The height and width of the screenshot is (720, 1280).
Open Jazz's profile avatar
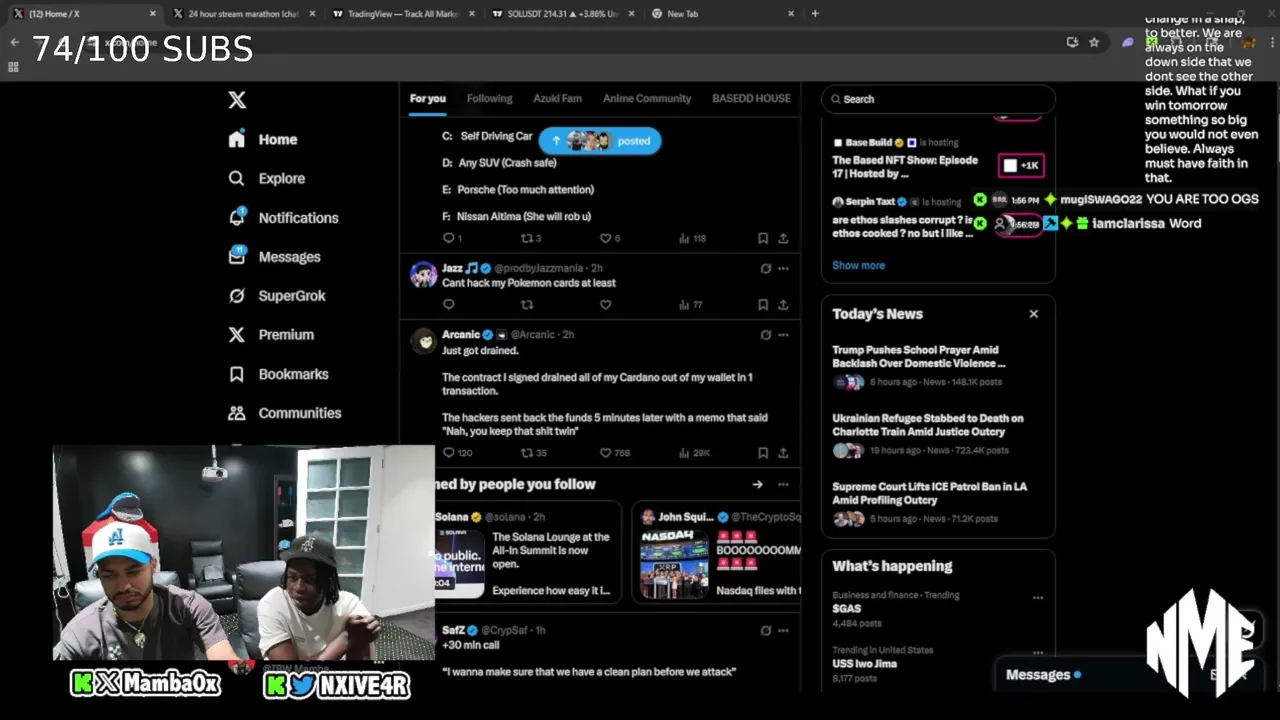click(x=423, y=274)
